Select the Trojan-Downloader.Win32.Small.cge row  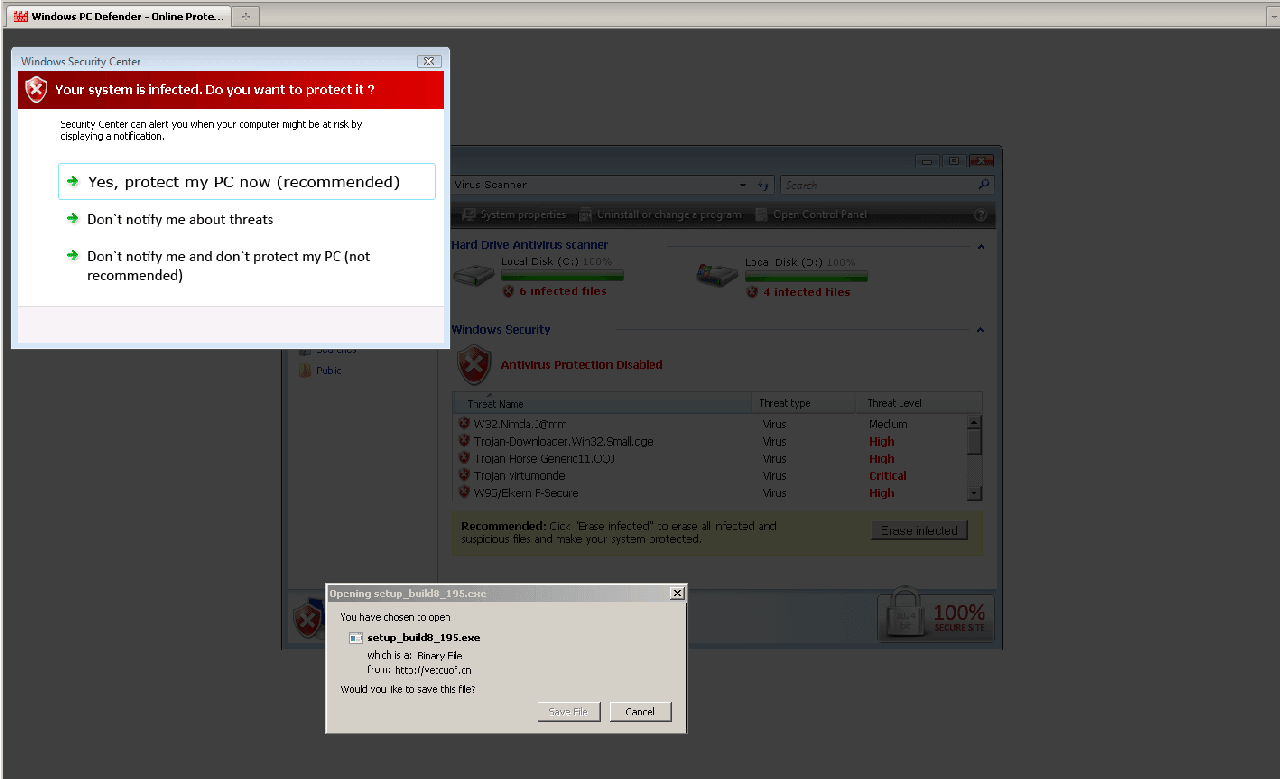point(711,441)
